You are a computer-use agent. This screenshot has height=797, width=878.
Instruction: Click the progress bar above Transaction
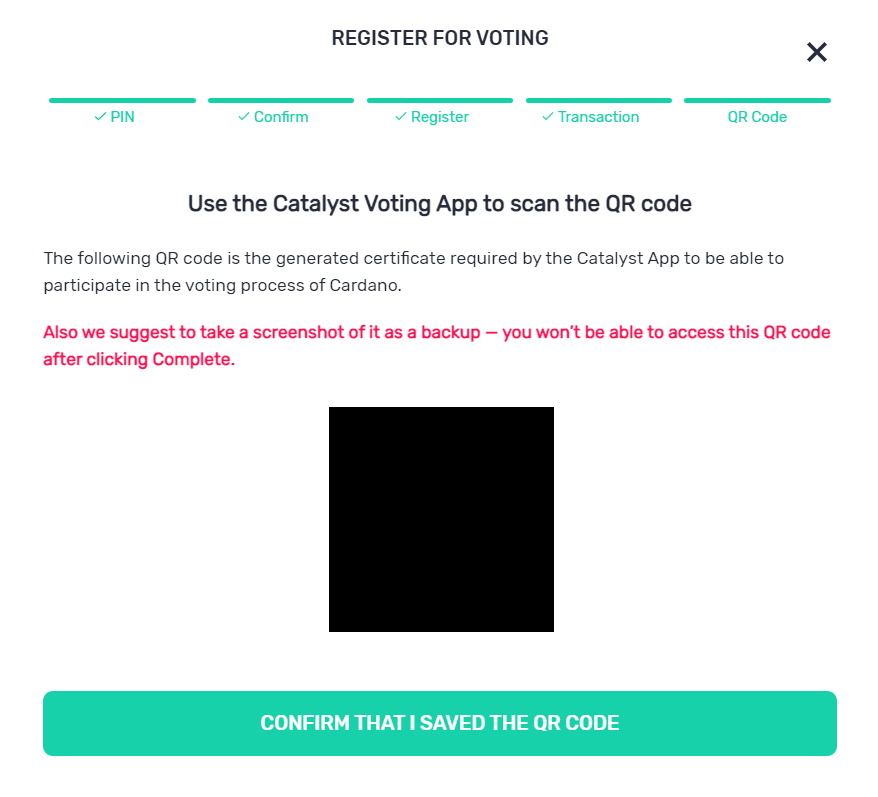[598, 100]
